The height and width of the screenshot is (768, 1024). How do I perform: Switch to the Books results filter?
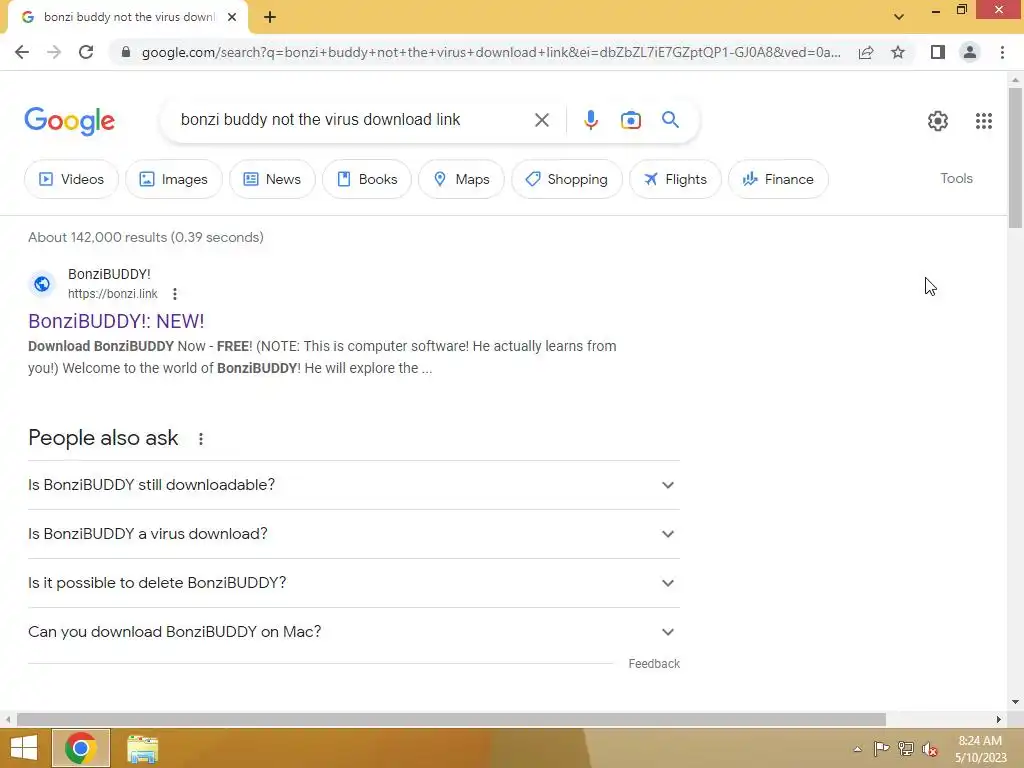coord(367,179)
